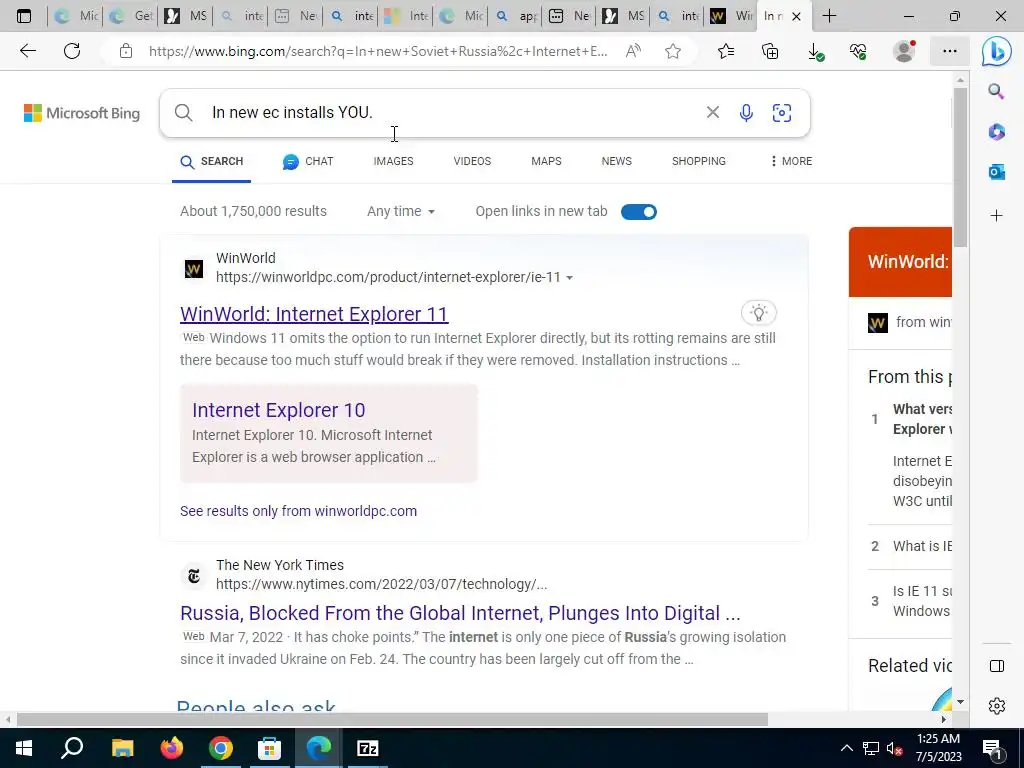Open File Explorer from taskbar
The width and height of the screenshot is (1024, 768).
click(x=122, y=748)
